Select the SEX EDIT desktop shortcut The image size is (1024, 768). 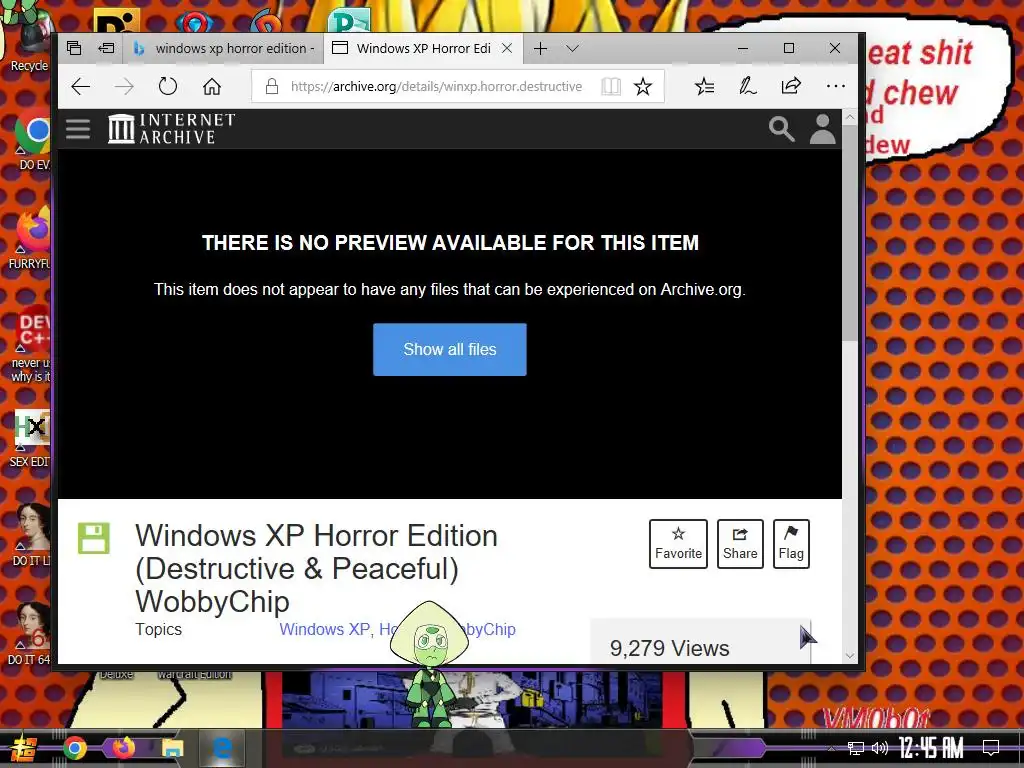point(31,438)
